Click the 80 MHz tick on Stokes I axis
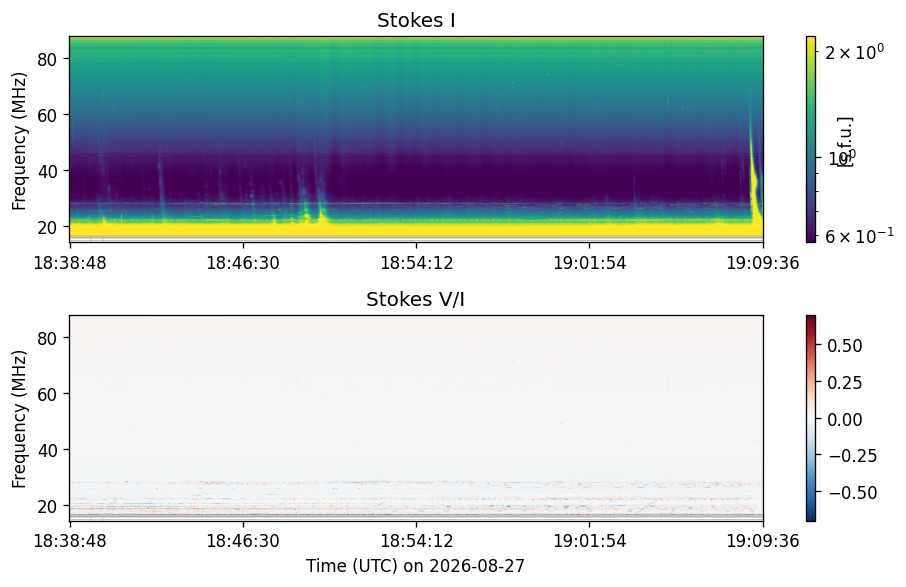The width and height of the screenshot is (906, 587). [x=46, y=60]
